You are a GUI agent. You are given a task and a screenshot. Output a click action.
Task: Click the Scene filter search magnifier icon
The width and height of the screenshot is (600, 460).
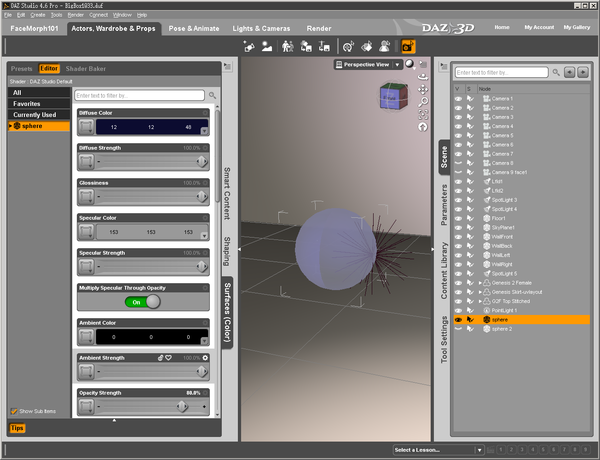[x=556, y=72]
